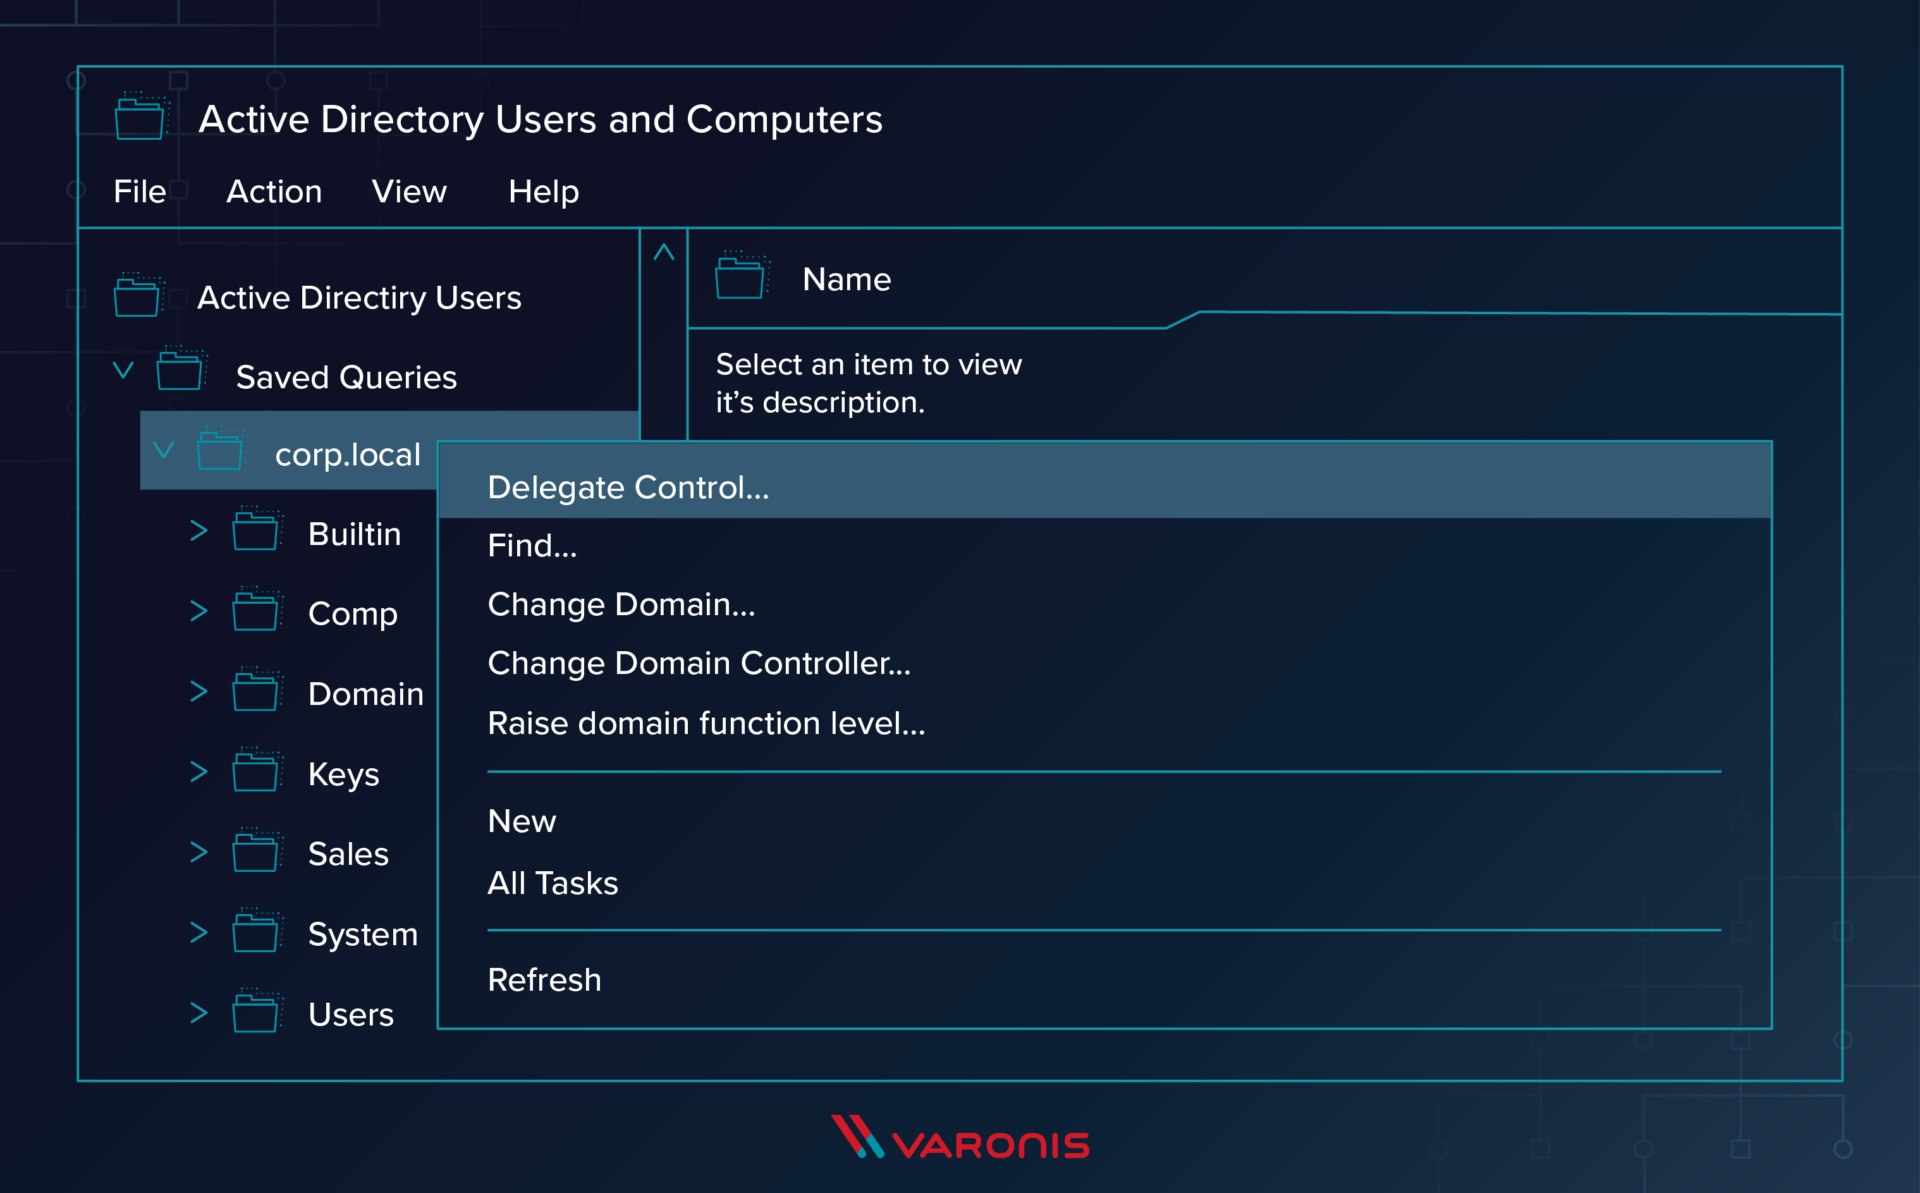Choose Delegate Control from the context menu
Viewport: 1920px width, 1193px height.
pos(628,487)
